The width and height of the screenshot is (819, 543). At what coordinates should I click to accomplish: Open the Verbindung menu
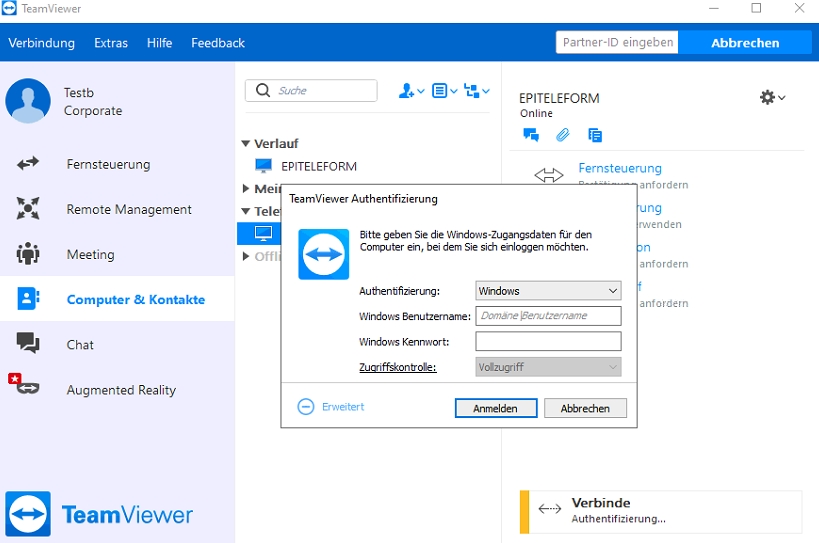pyautogui.click(x=41, y=43)
